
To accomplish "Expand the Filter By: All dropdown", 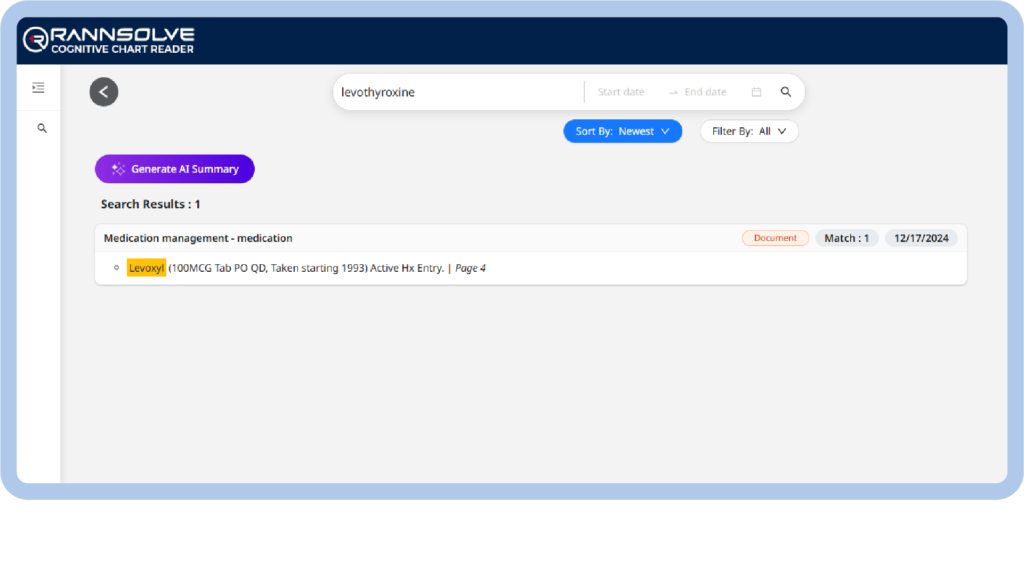I will click(x=748, y=131).
